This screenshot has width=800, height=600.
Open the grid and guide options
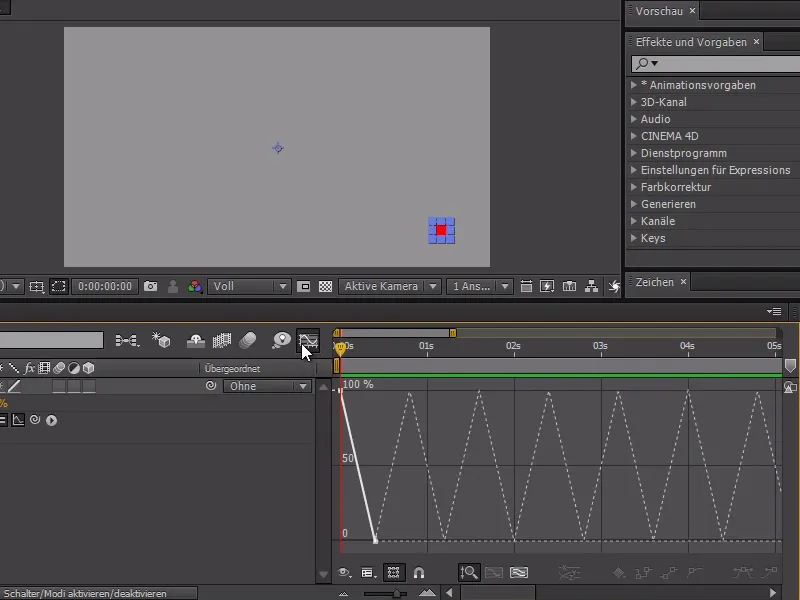(36, 287)
